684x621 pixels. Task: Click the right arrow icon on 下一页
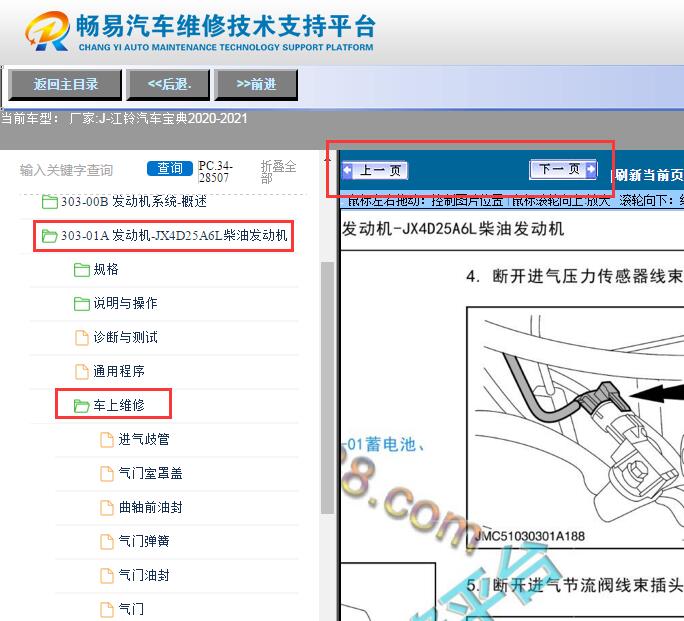coord(591,169)
